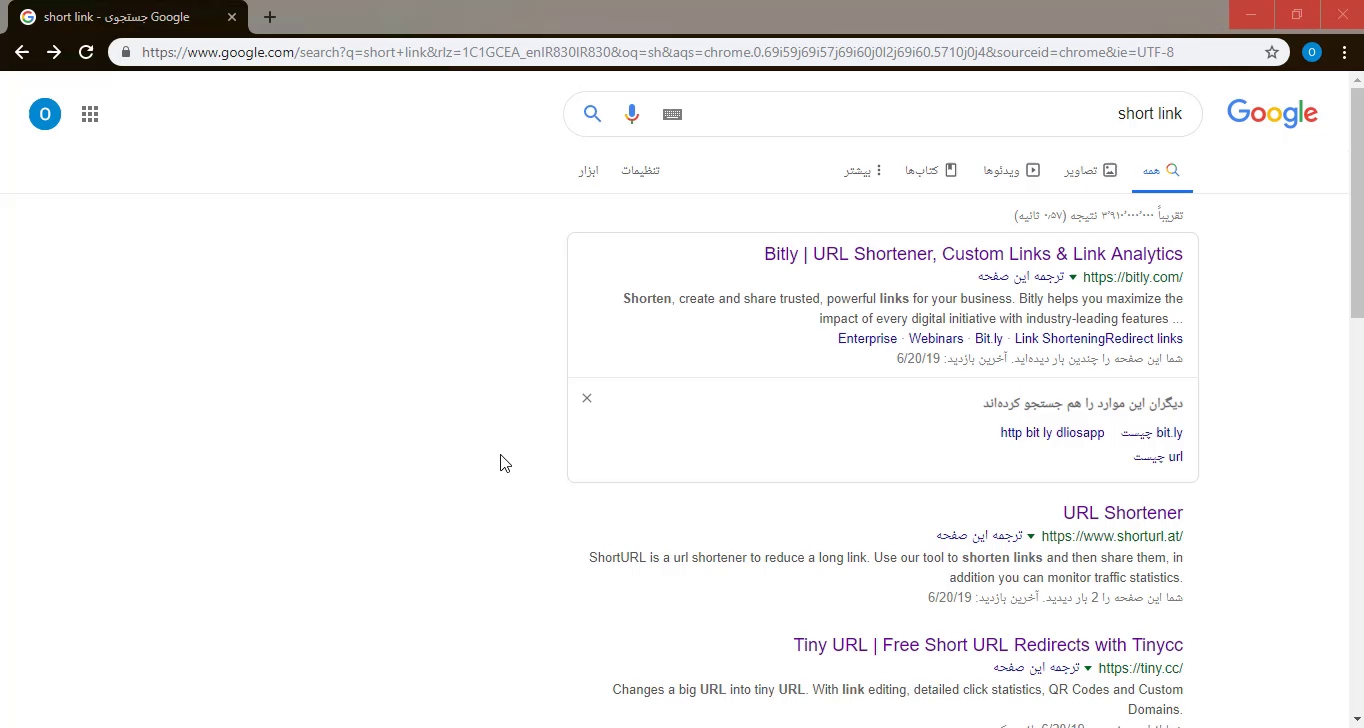Viewport: 1364px width, 728px height.
Task: Translate the Bitly page via 'ترجمه این صفحه'
Action: [1021, 277]
